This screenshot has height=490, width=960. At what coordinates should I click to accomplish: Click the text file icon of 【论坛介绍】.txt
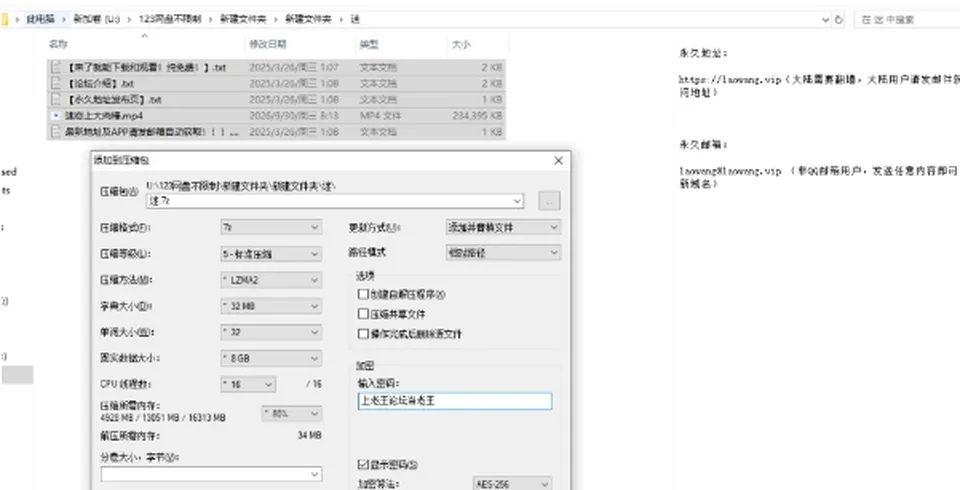coord(56,83)
